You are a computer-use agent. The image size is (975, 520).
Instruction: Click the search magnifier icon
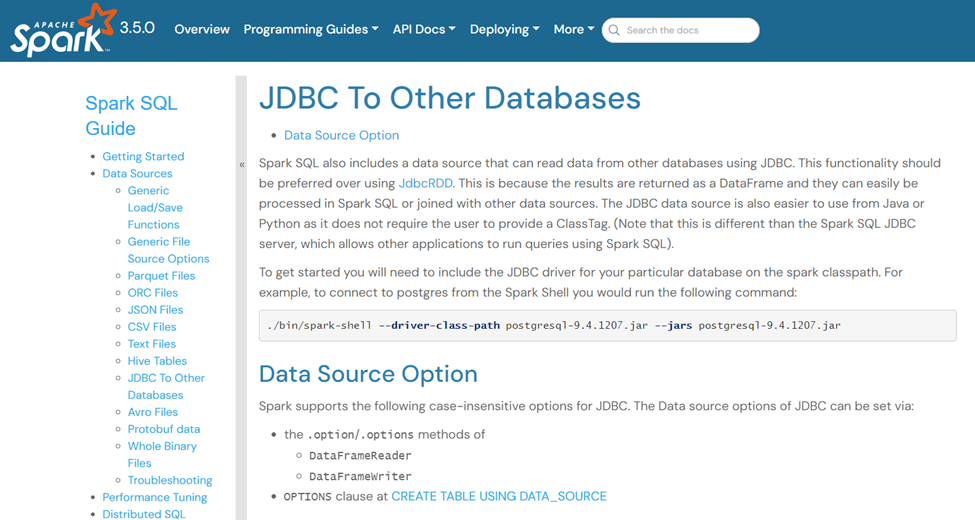coord(614,30)
